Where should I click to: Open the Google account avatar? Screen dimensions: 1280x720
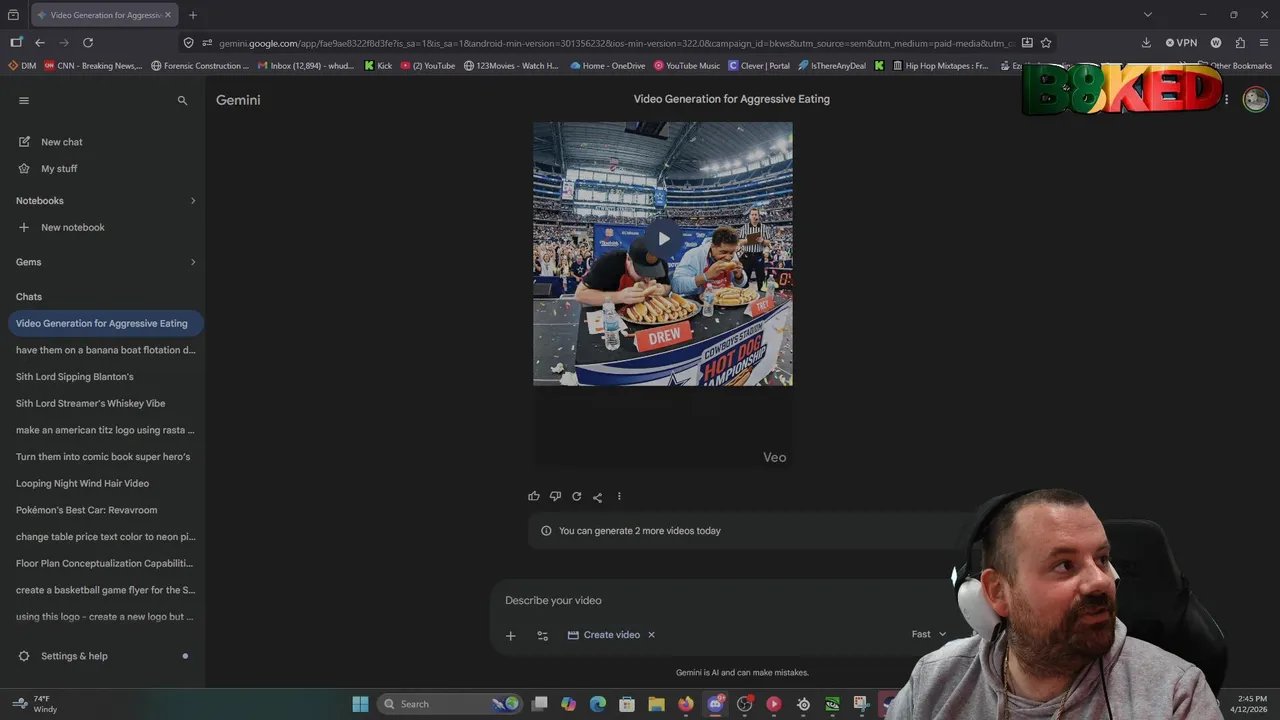point(1255,99)
